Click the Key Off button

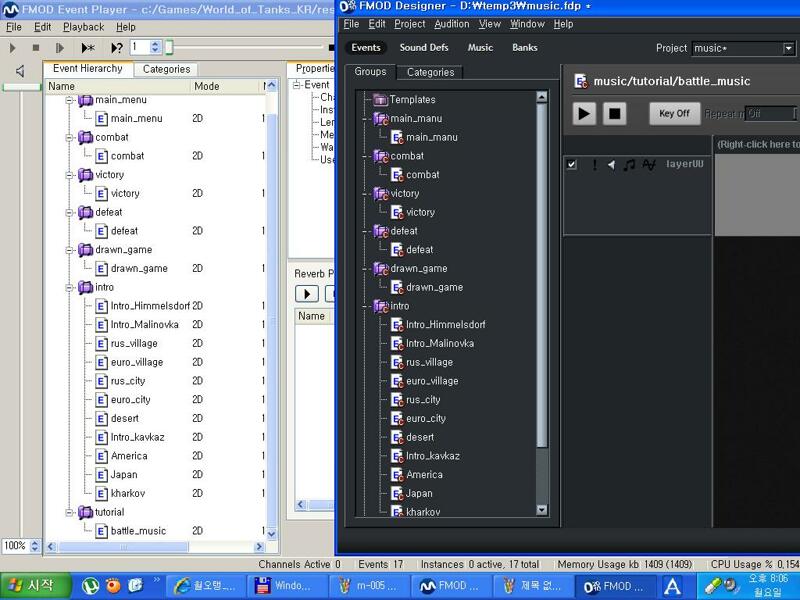(x=674, y=113)
